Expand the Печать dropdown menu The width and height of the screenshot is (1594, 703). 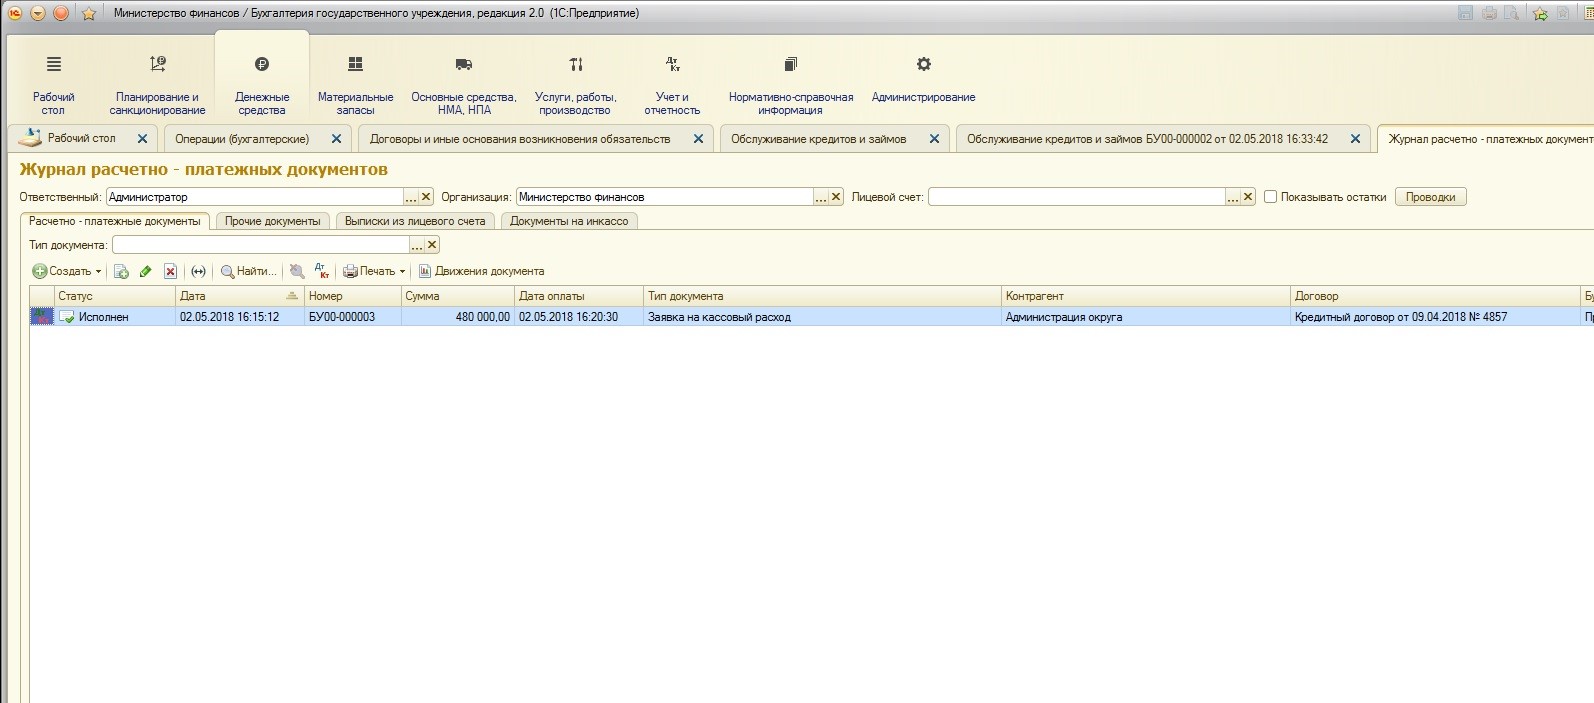[x=402, y=271]
